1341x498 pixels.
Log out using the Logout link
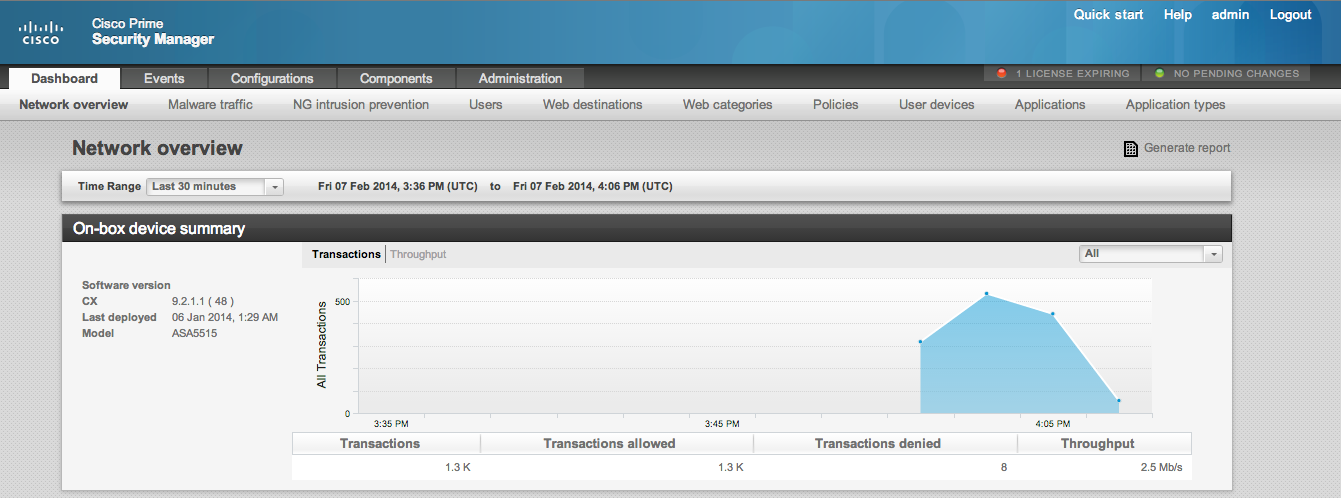pyautogui.click(x=1290, y=15)
